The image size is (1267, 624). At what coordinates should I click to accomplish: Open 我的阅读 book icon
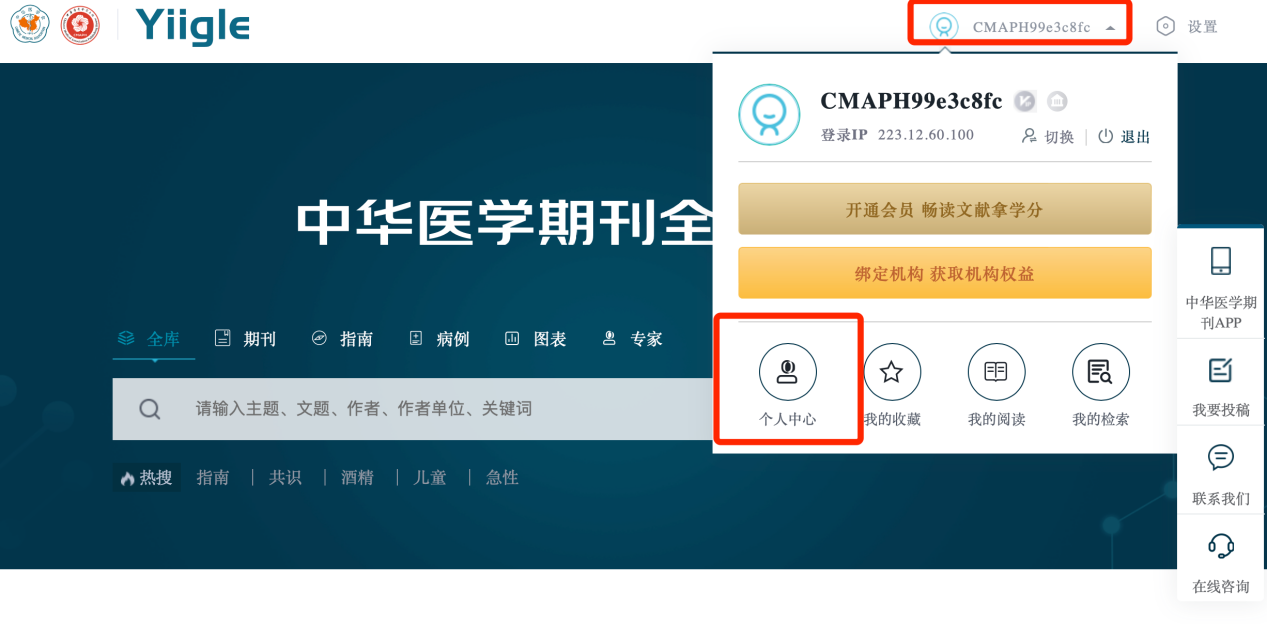[x=996, y=372]
